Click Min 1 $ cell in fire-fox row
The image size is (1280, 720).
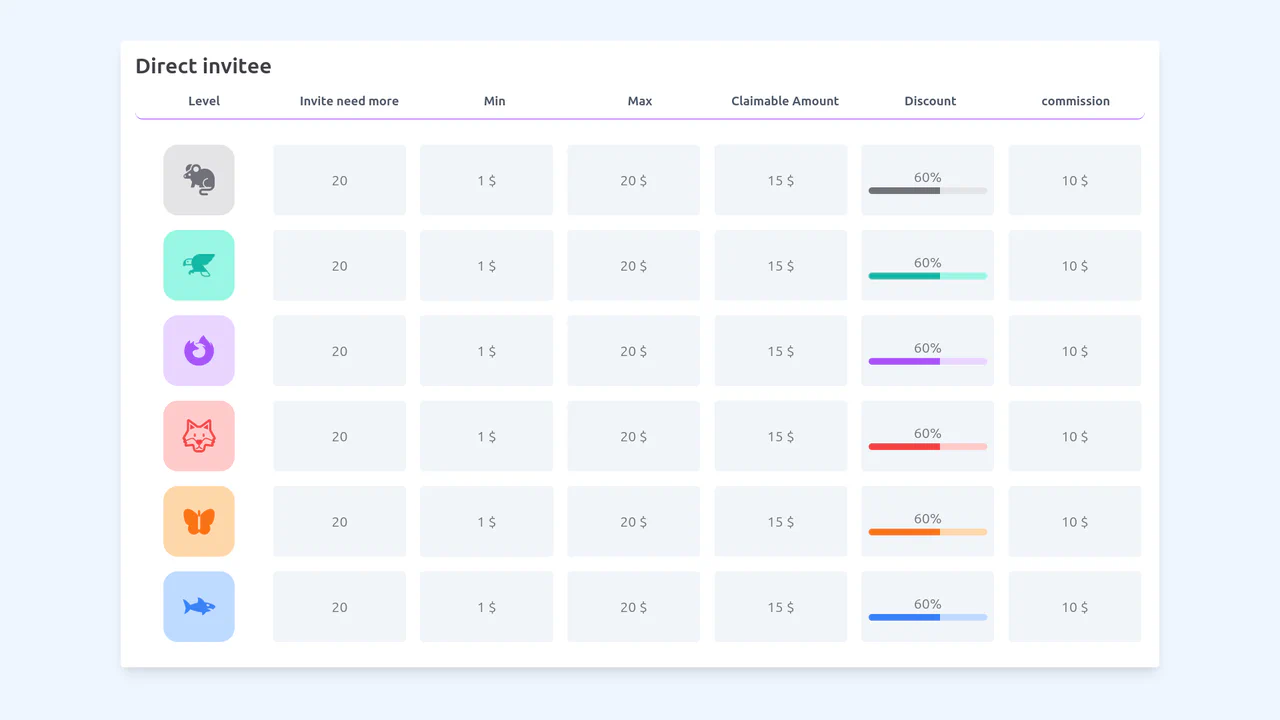487,351
